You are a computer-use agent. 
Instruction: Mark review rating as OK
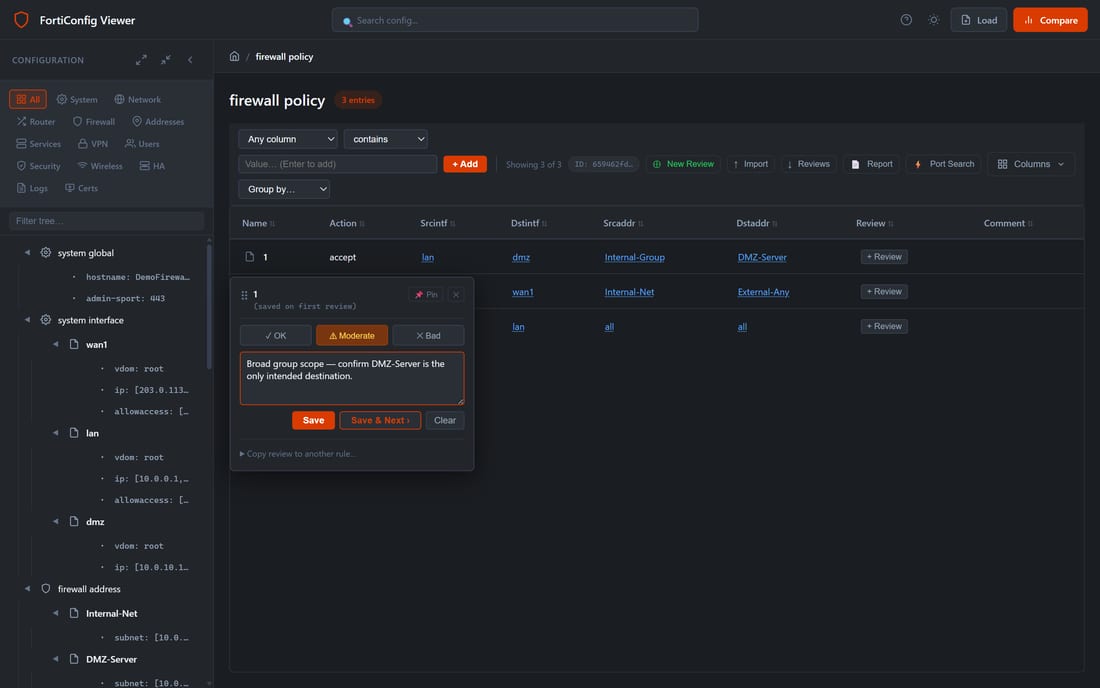pyautogui.click(x=276, y=335)
